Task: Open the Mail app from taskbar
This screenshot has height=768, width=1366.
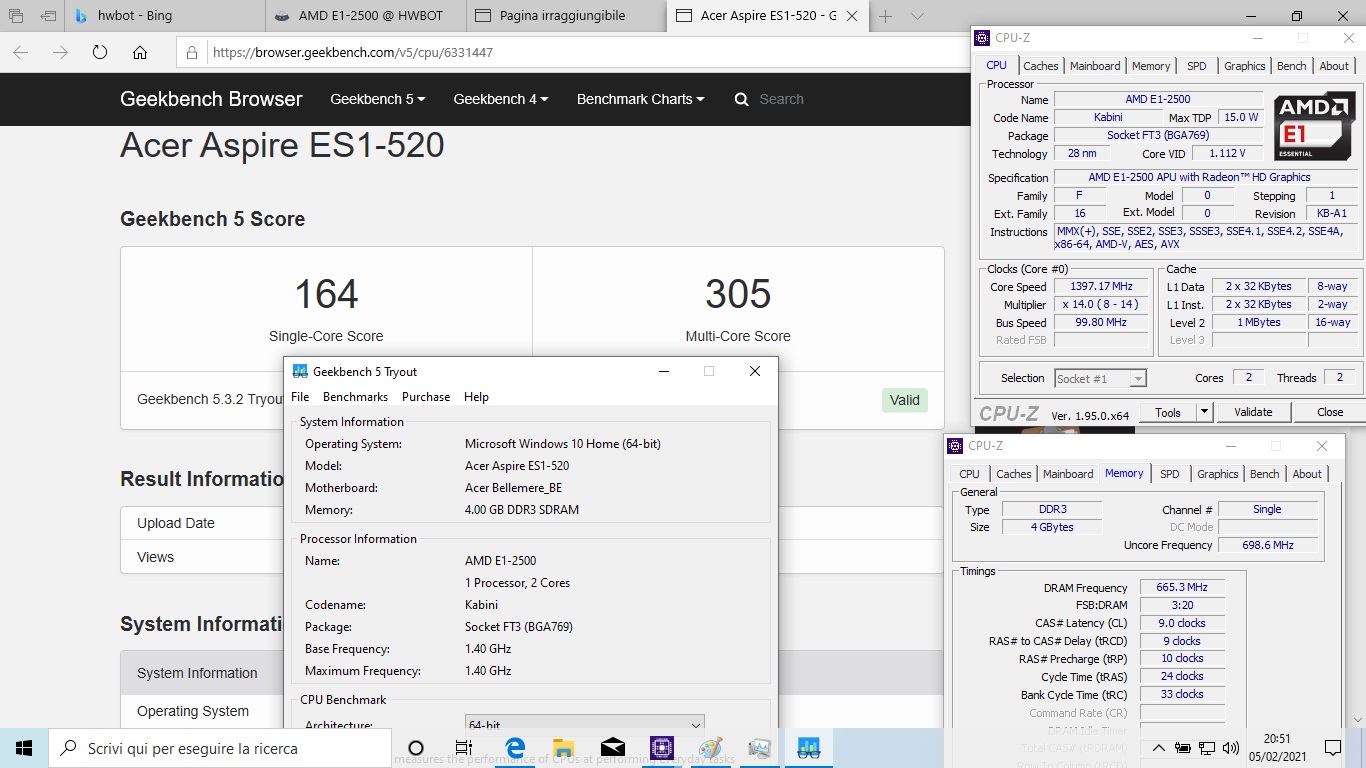Action: pyautogui.click(x=613, y=748)
